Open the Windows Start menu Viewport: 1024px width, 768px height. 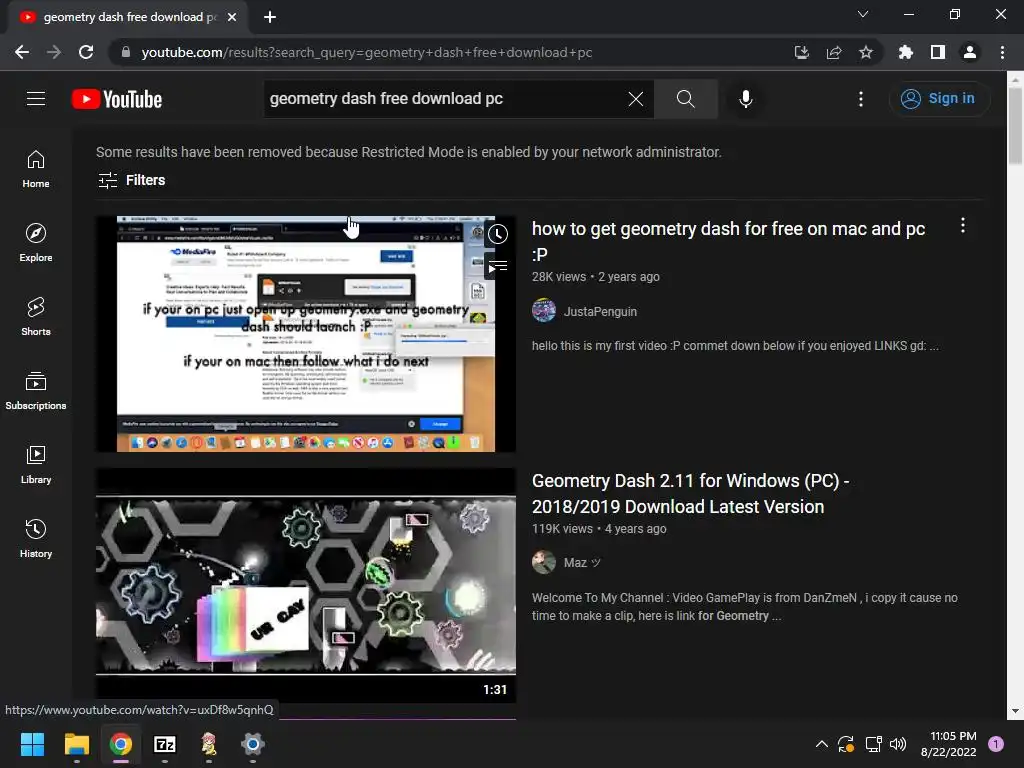pyautogui.click(x=32, y=744)
